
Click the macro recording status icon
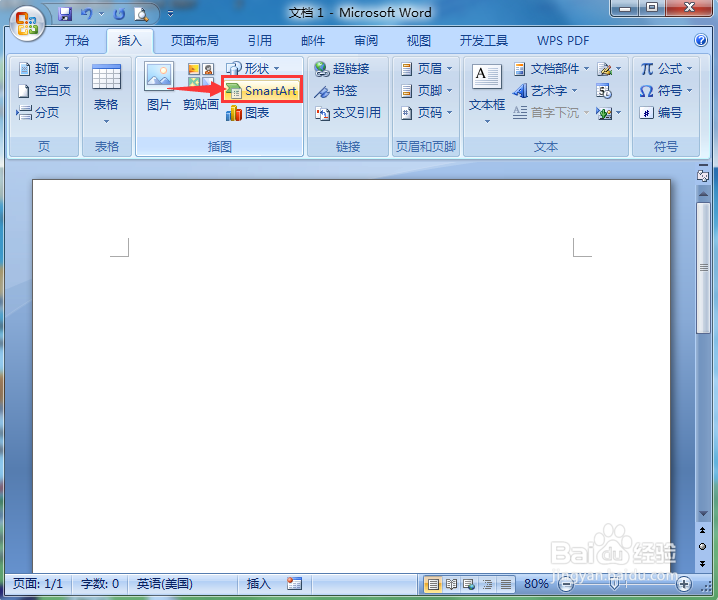(x=294, y=584)
